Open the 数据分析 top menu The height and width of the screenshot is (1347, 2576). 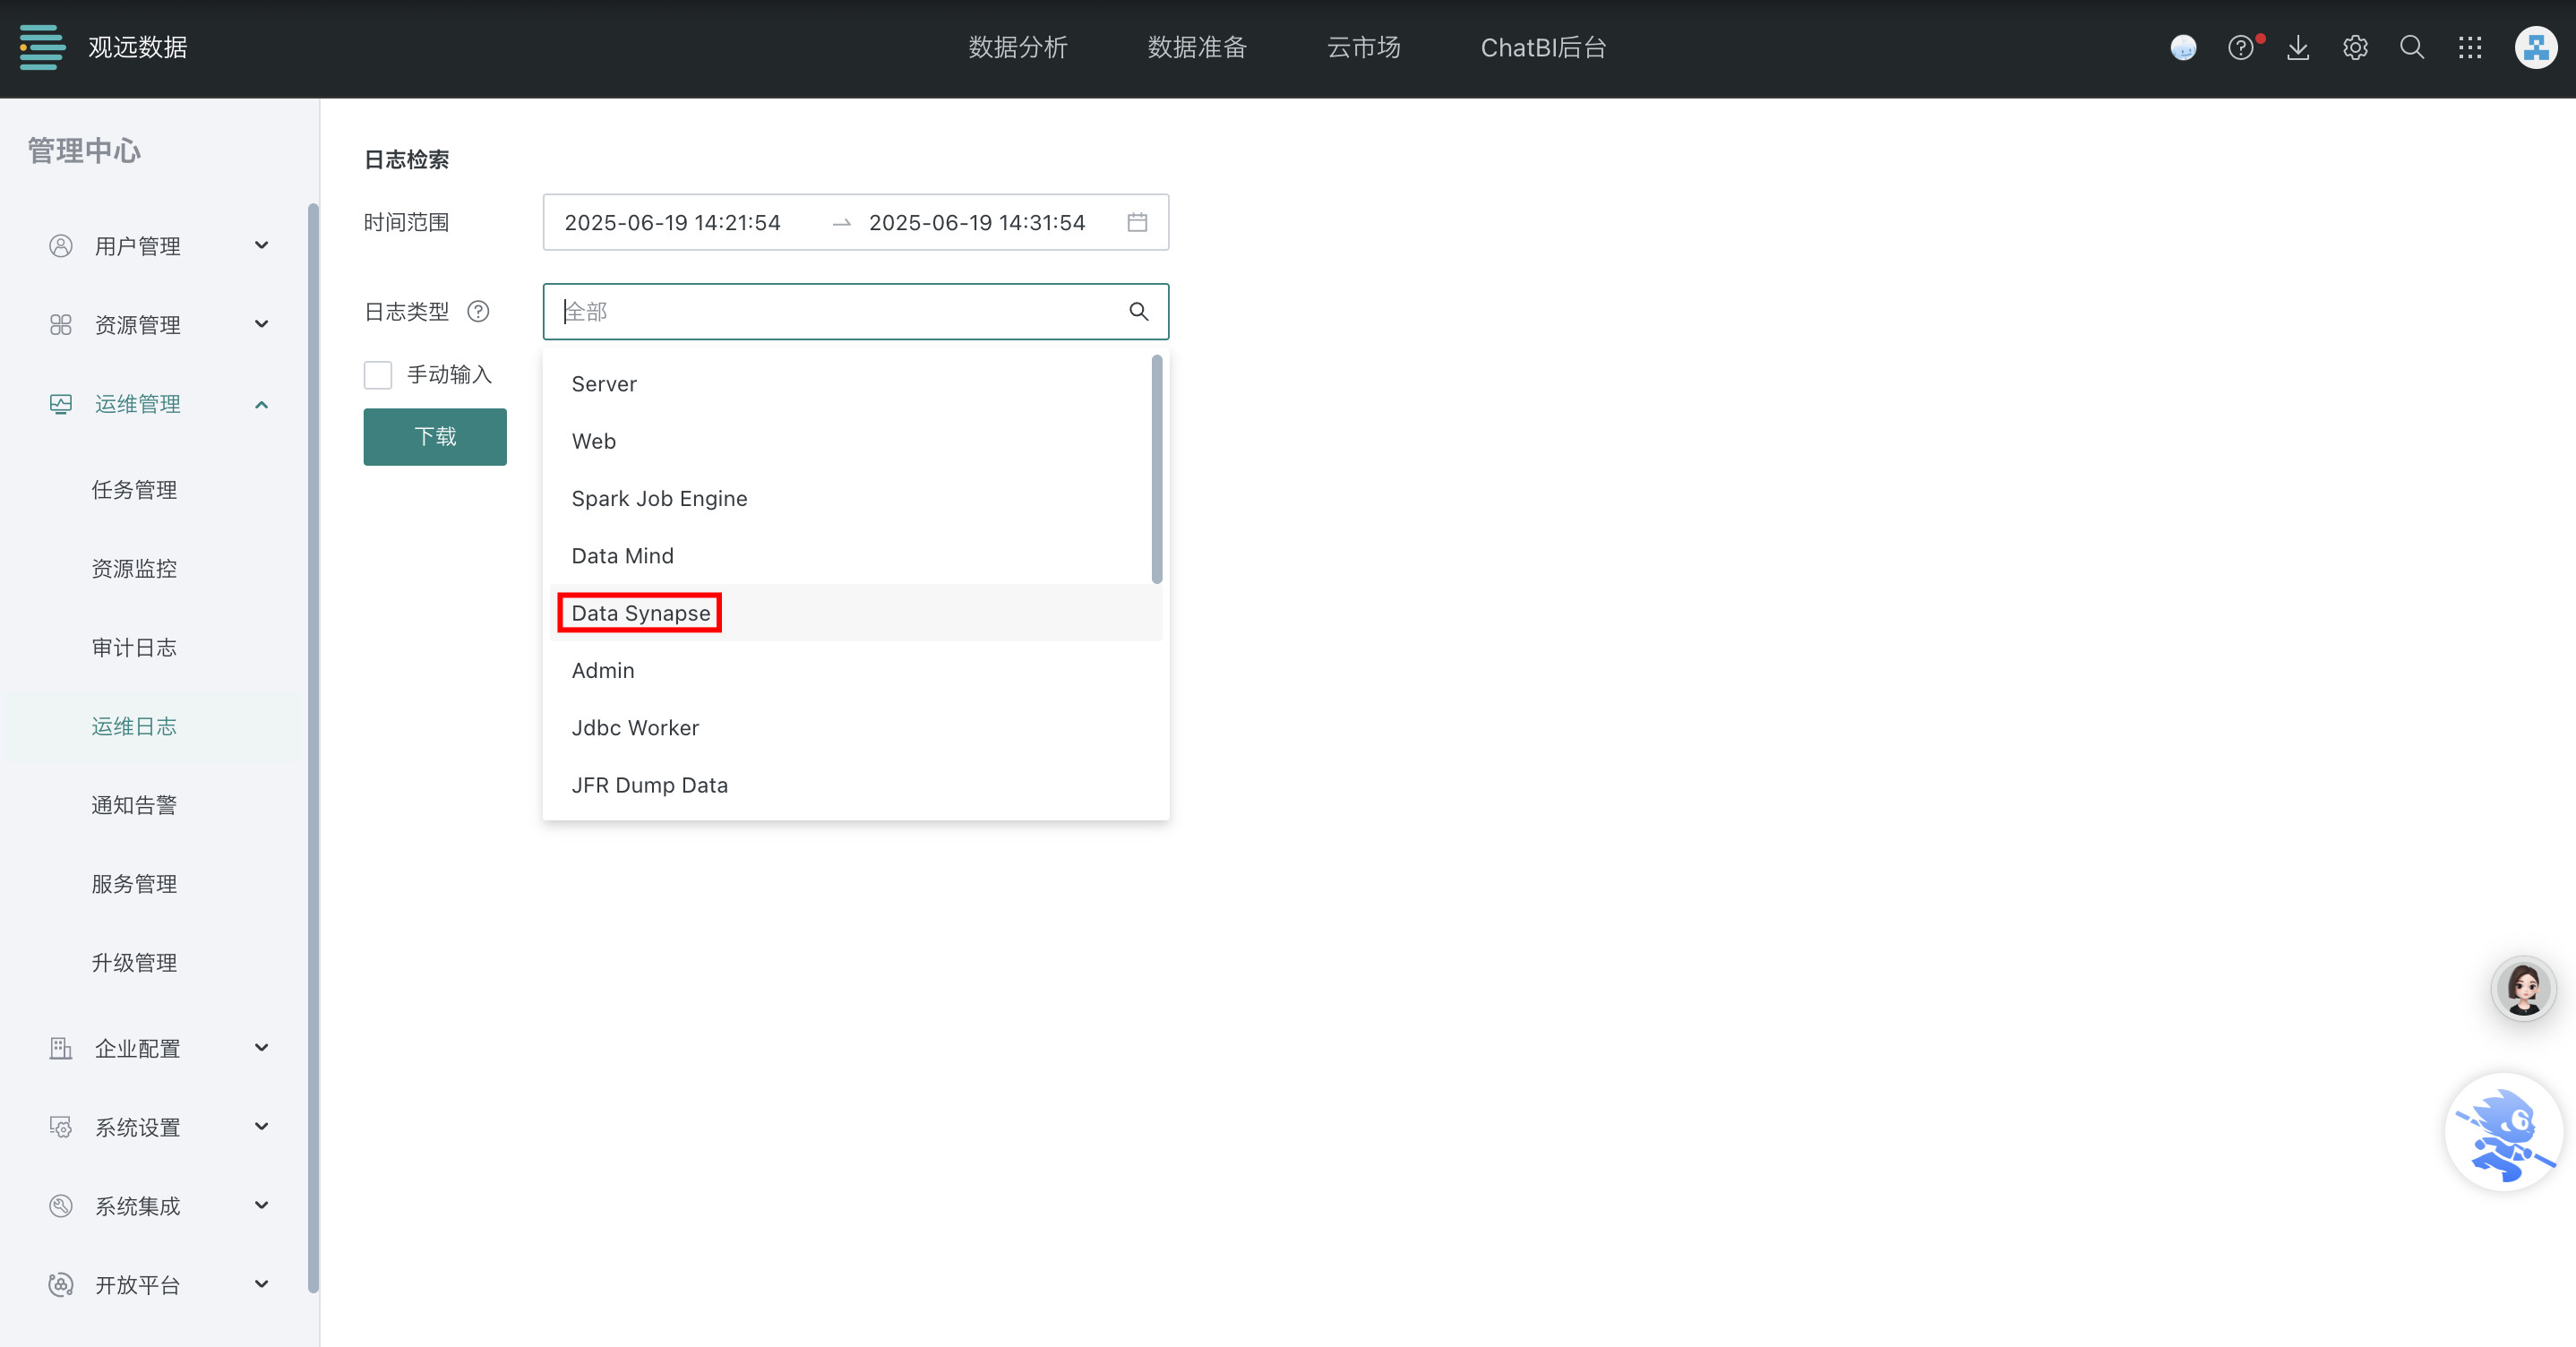coord(1017,47)
